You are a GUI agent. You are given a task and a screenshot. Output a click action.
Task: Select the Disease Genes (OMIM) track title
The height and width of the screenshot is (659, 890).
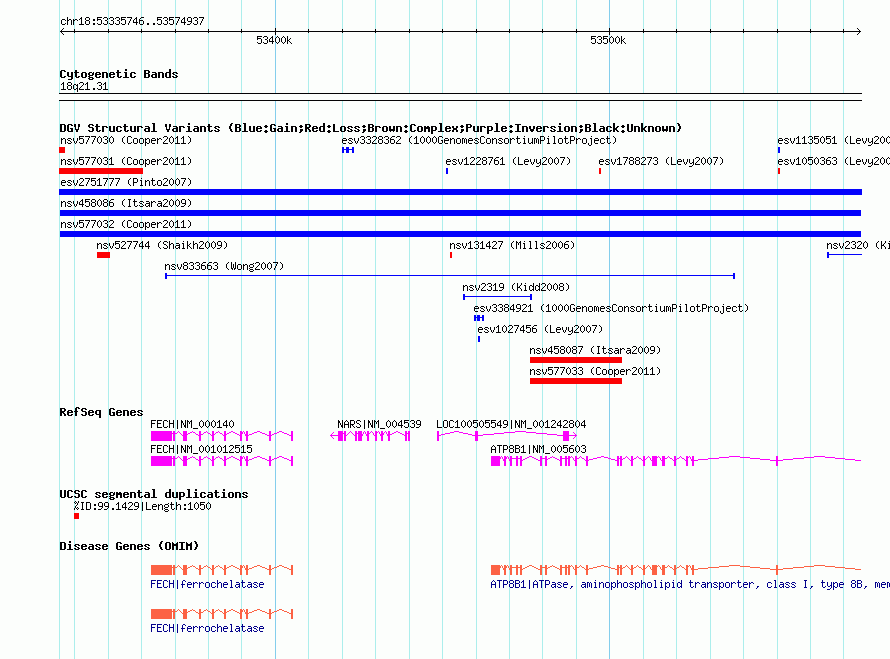coord(129,546)
